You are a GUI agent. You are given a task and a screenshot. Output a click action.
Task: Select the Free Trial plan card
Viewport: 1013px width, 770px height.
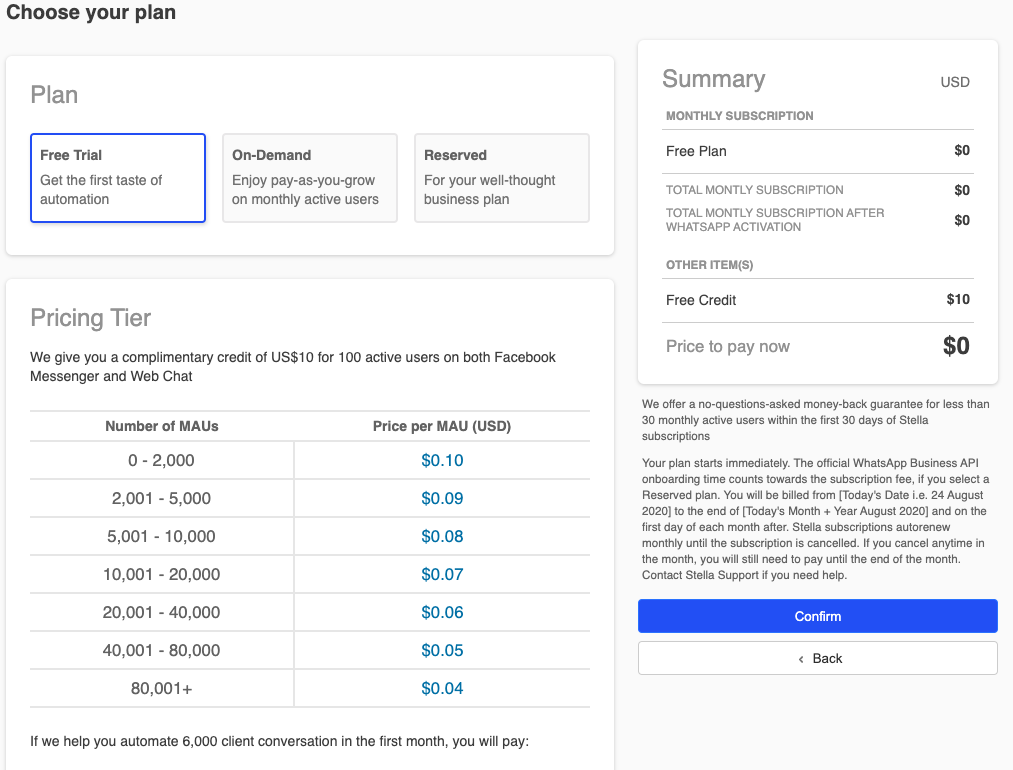click(x=118, y=178)
